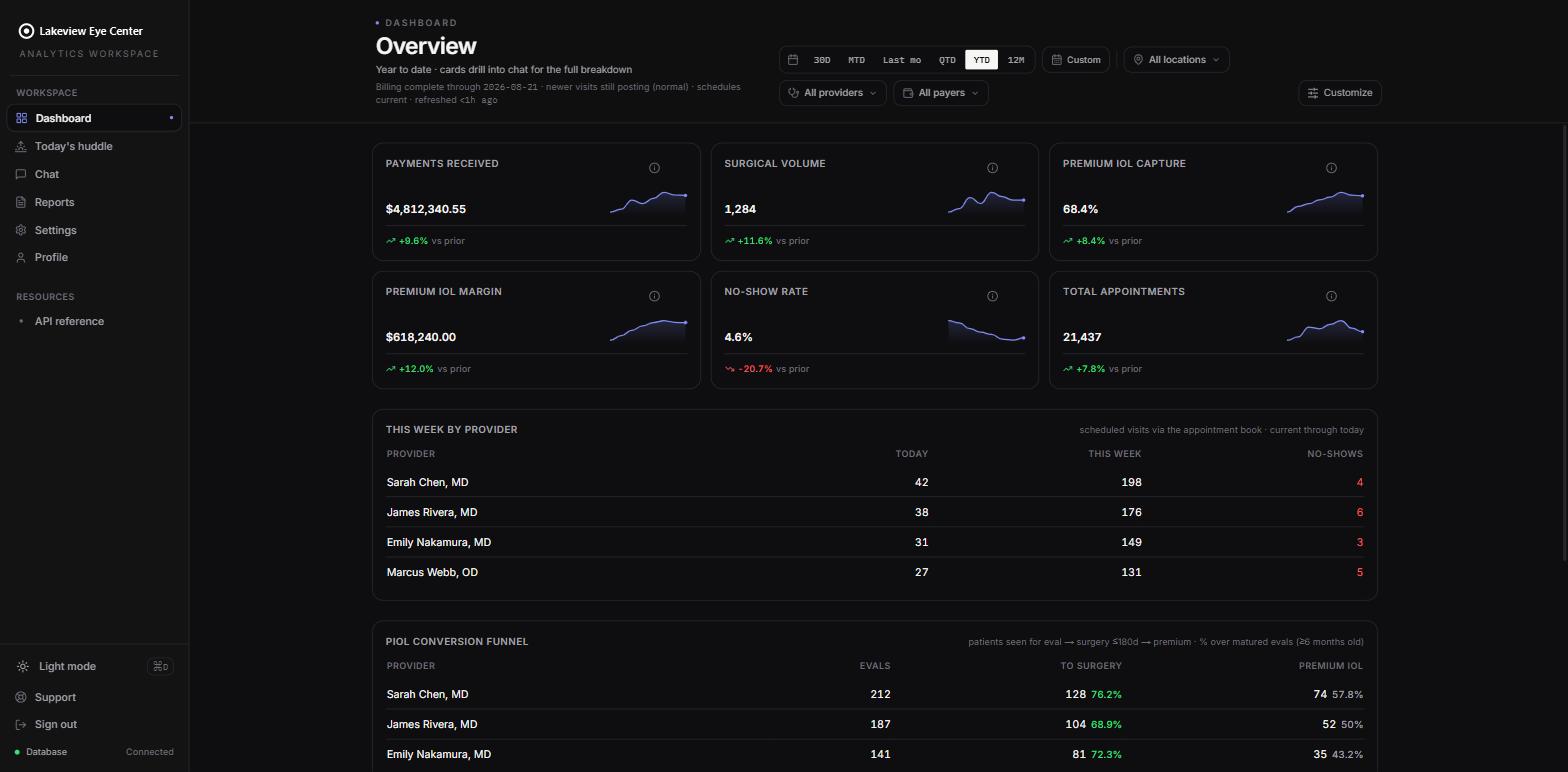Open info icon on Payments Received card
This screenshot has width=1568, height=772.
click(x=654, y=168)
